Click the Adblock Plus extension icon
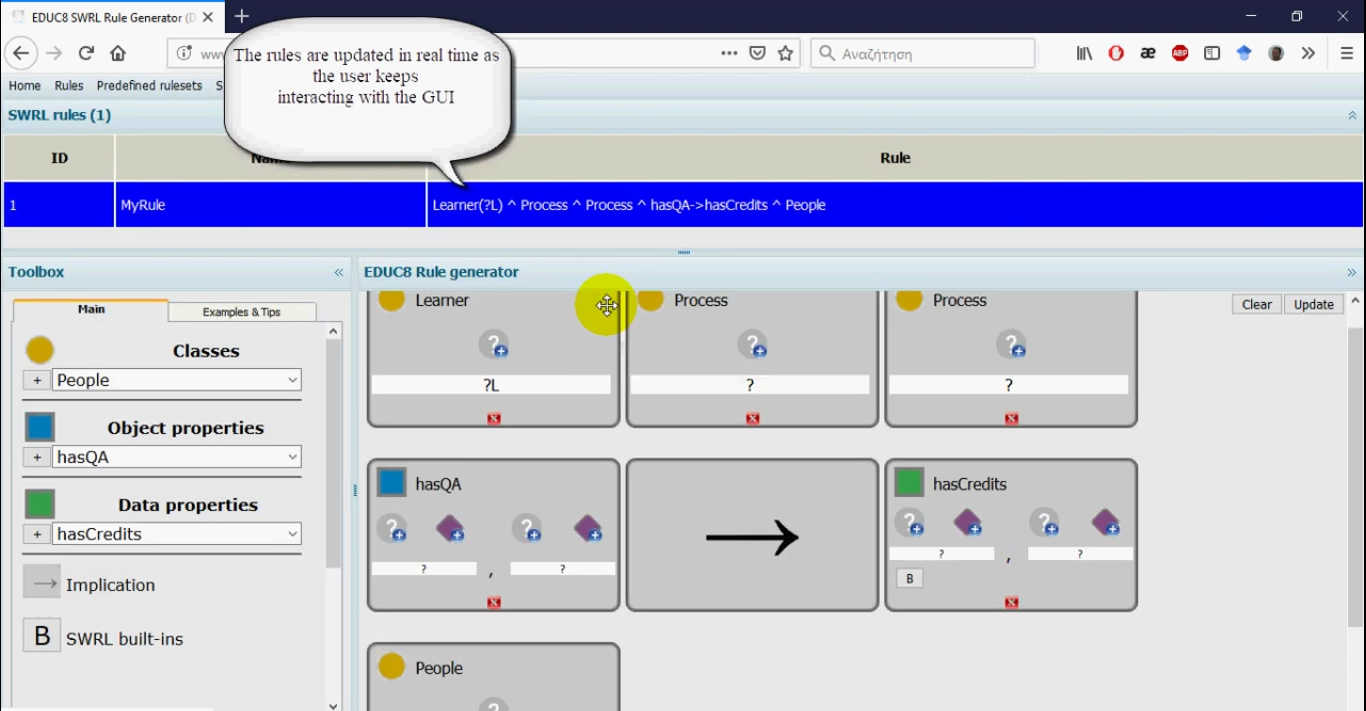The width and height of the screenshot is (1366, 711). (1180, 53)
